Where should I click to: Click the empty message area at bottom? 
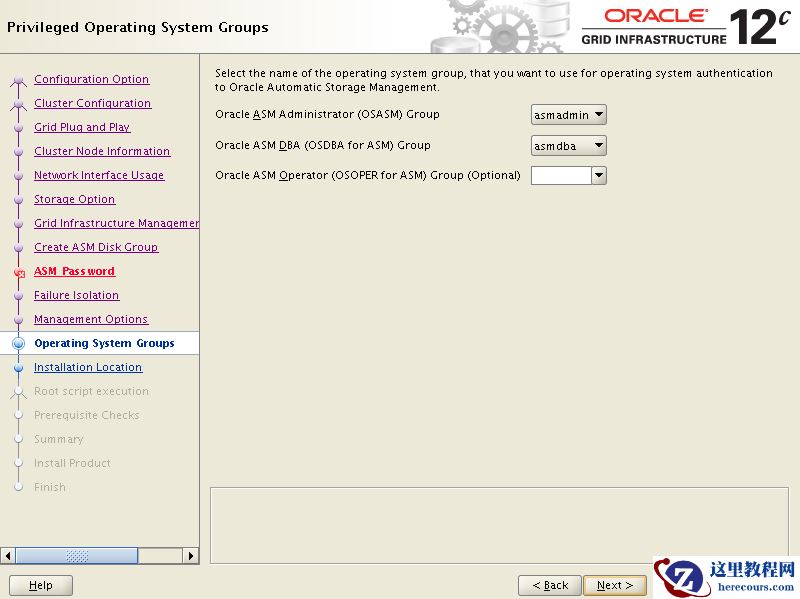(x=499, y=526)
